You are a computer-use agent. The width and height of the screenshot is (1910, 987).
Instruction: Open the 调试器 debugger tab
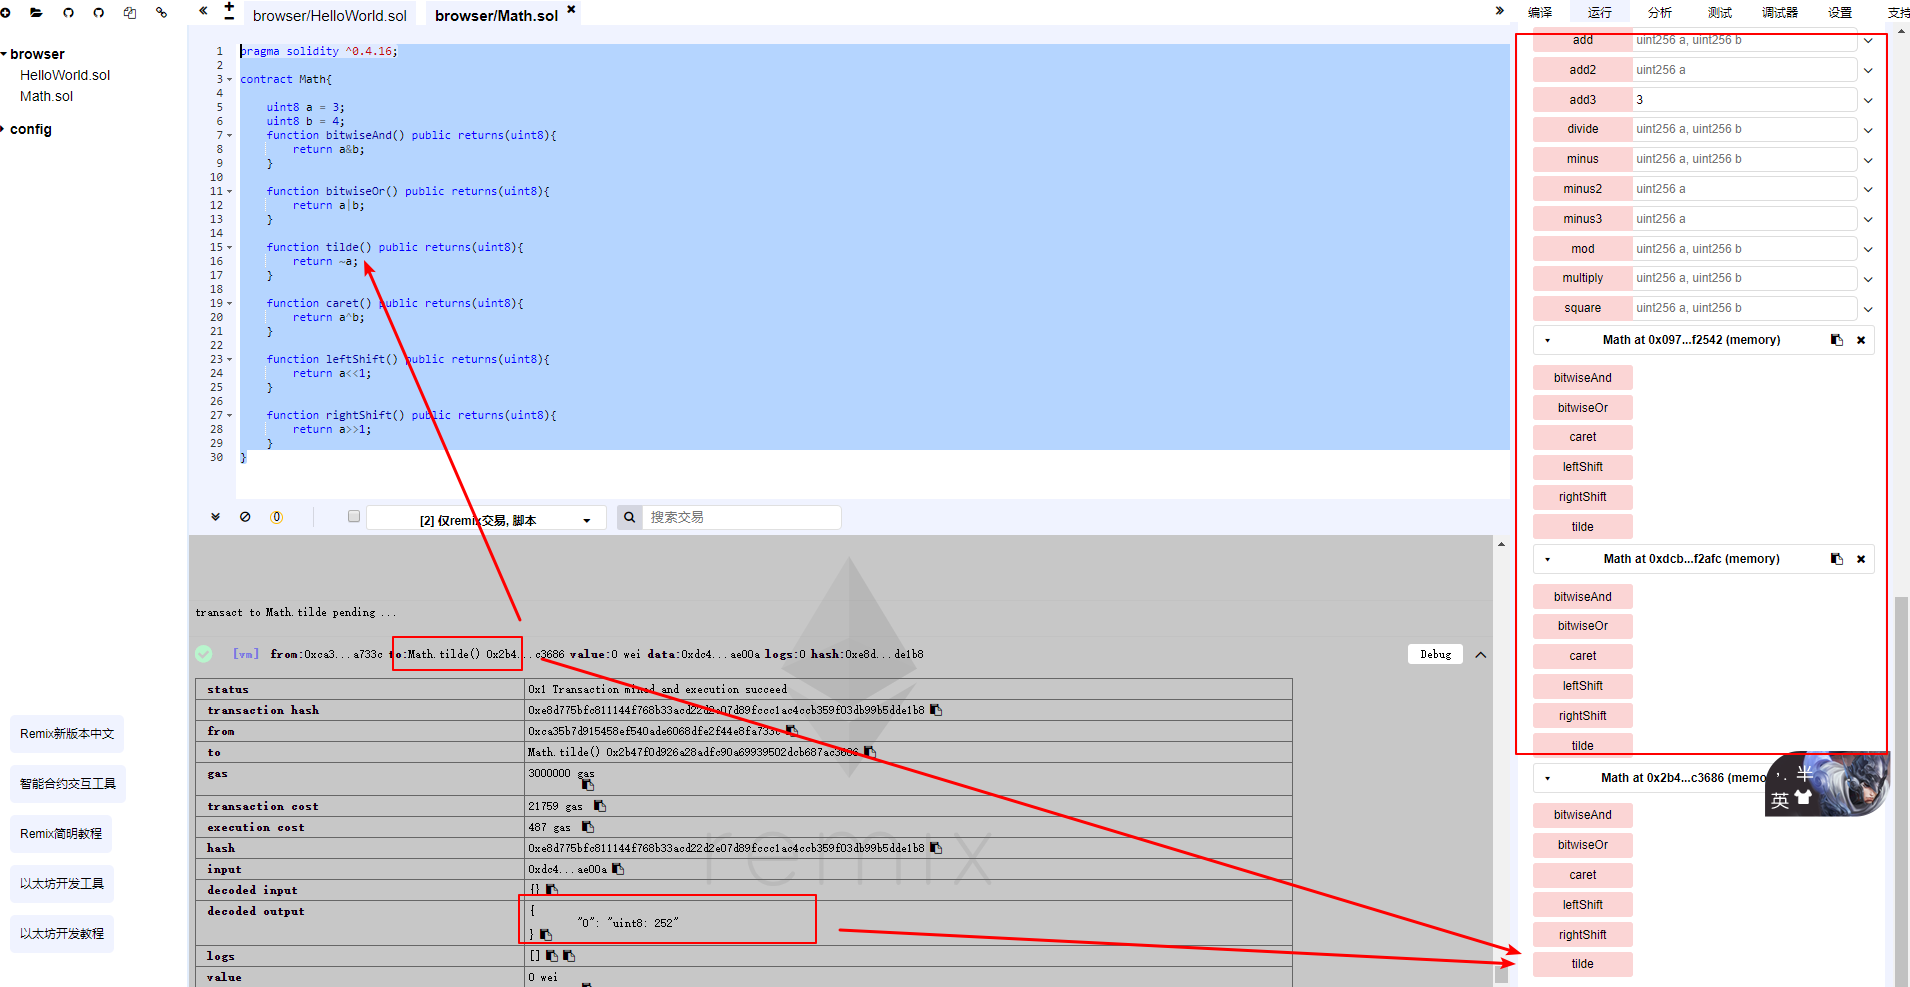[1780, 12]
